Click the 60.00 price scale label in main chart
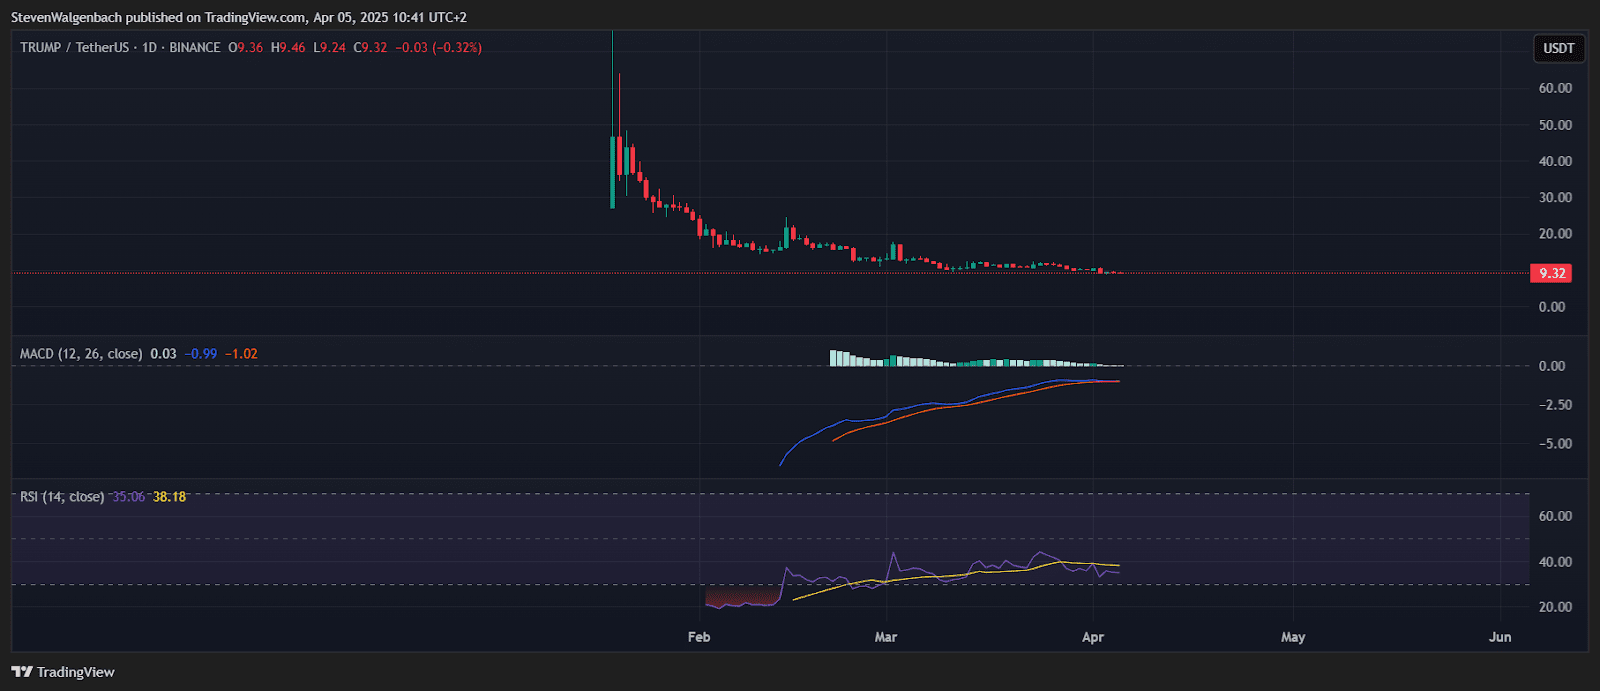The image size is (1600, 691). tap(1555, 88)
